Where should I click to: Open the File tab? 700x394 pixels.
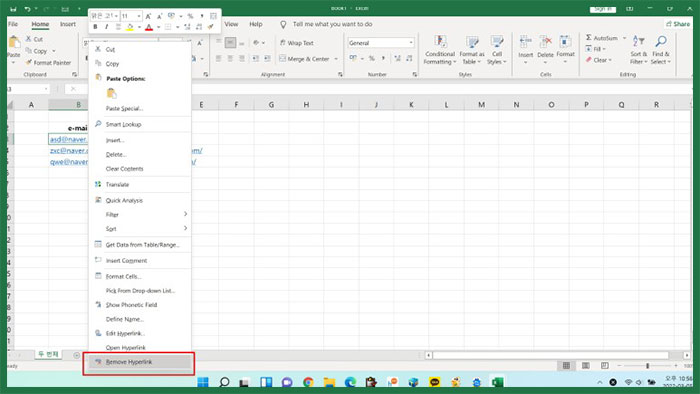[x=13, y=24]
